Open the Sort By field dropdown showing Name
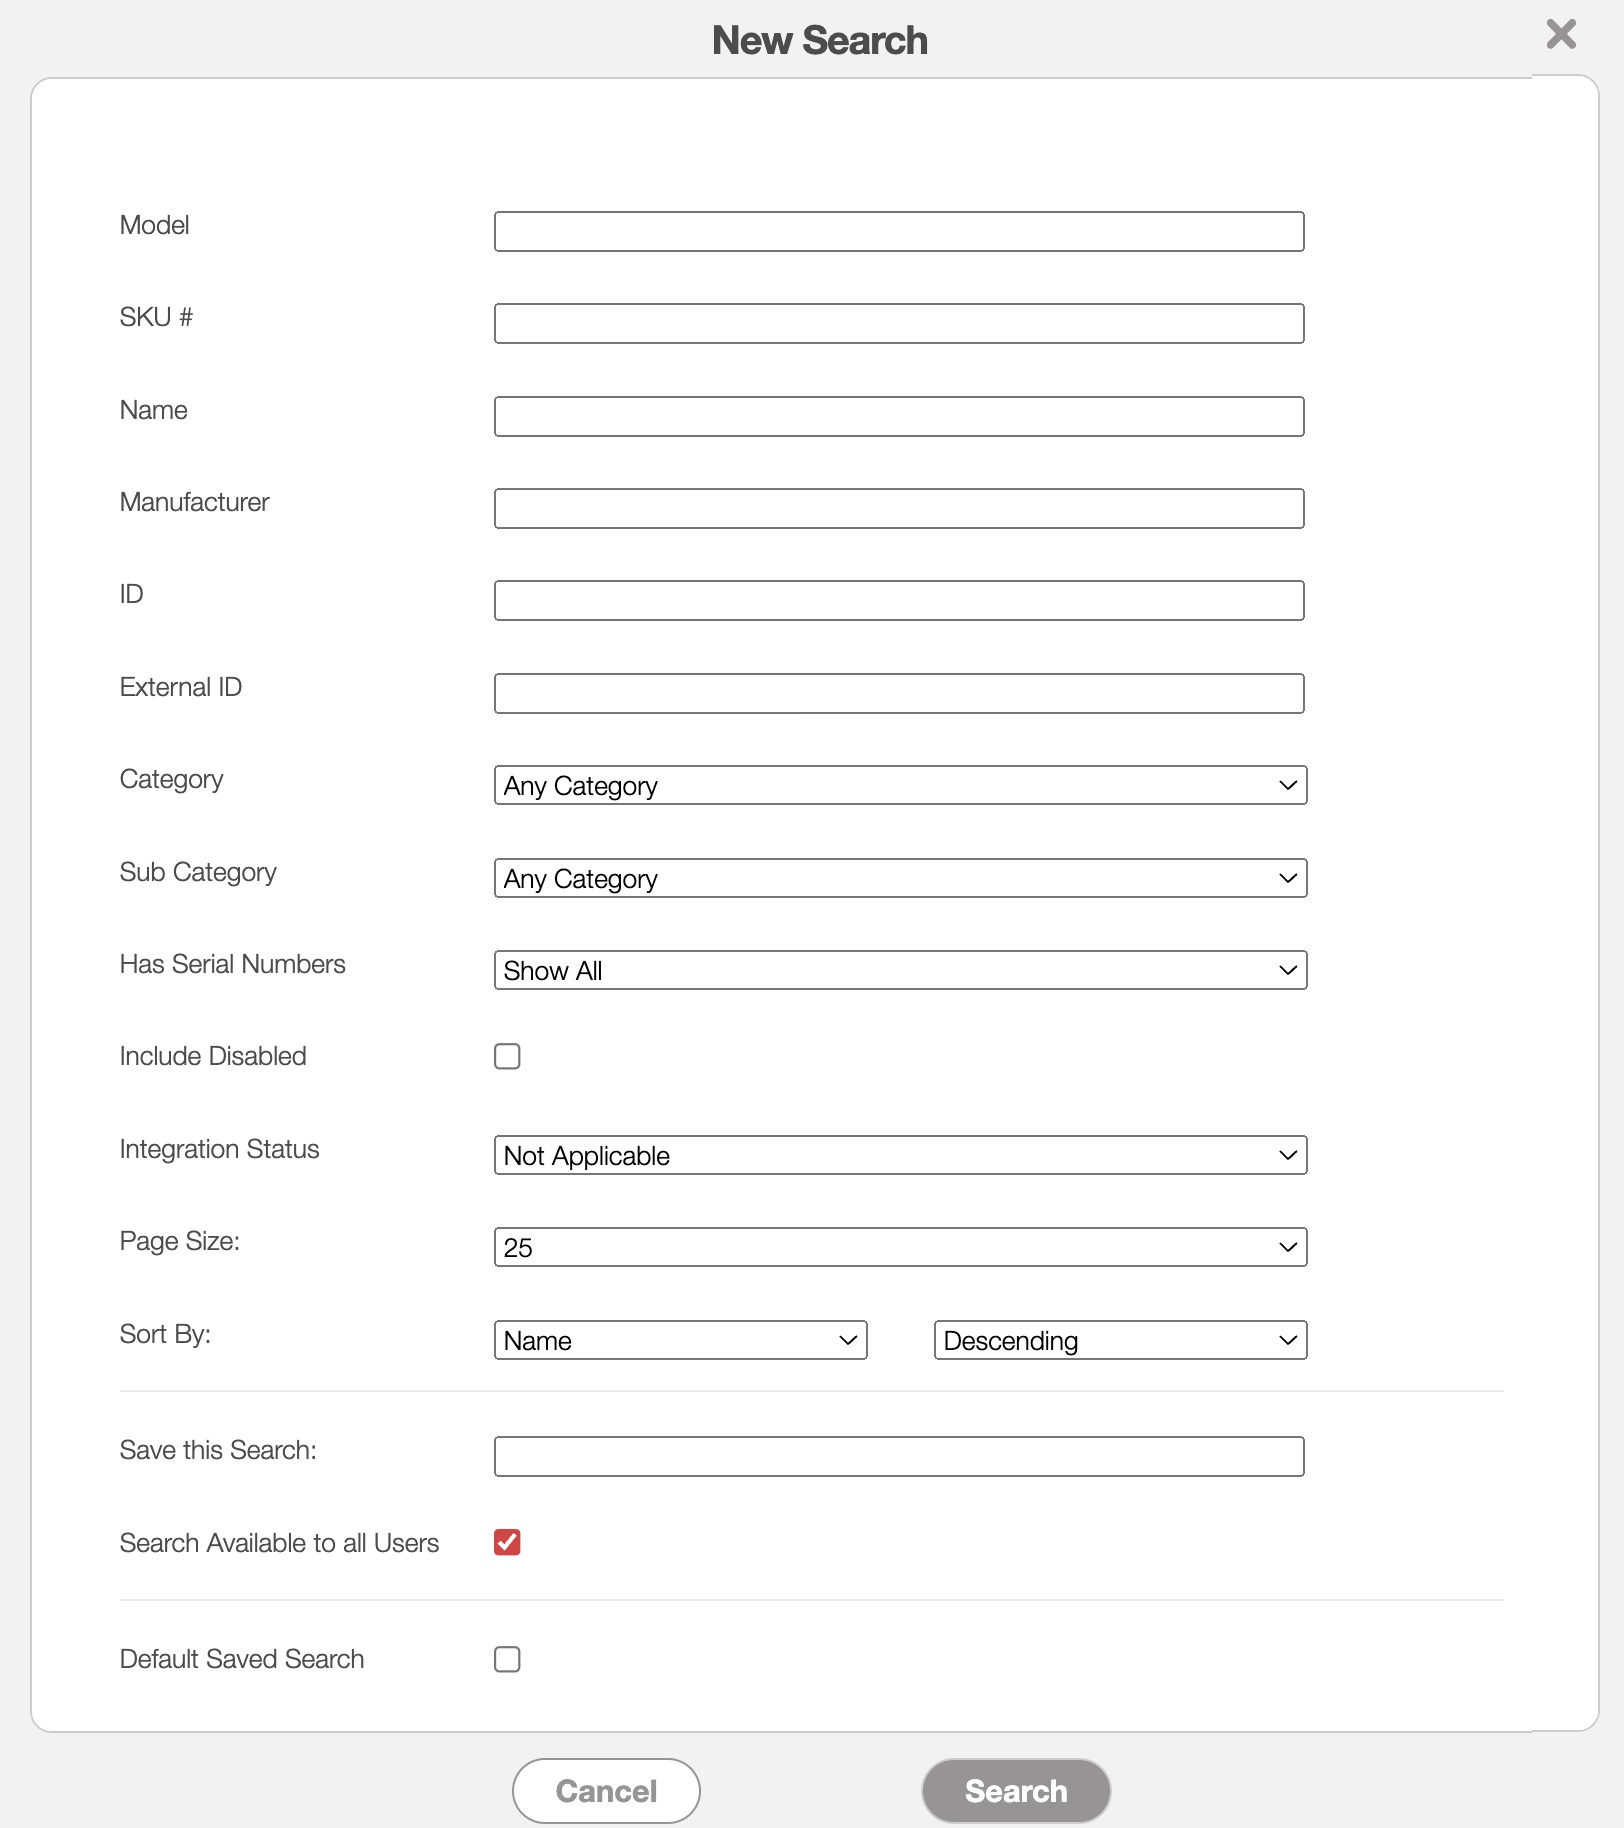 coord(680,1341)
